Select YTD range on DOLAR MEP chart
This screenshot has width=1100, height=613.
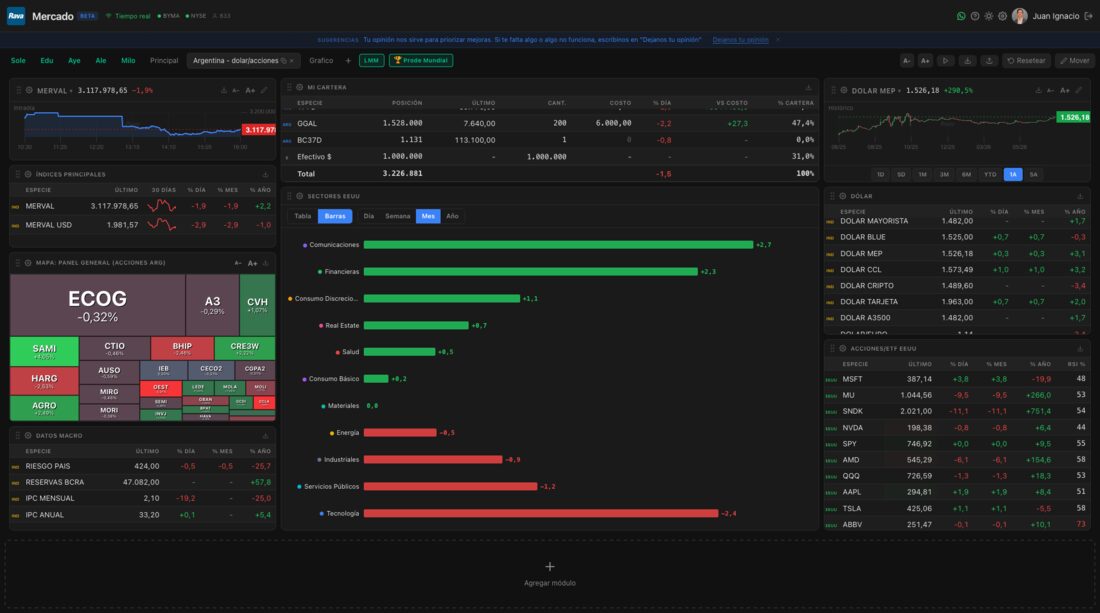point(990,175)
